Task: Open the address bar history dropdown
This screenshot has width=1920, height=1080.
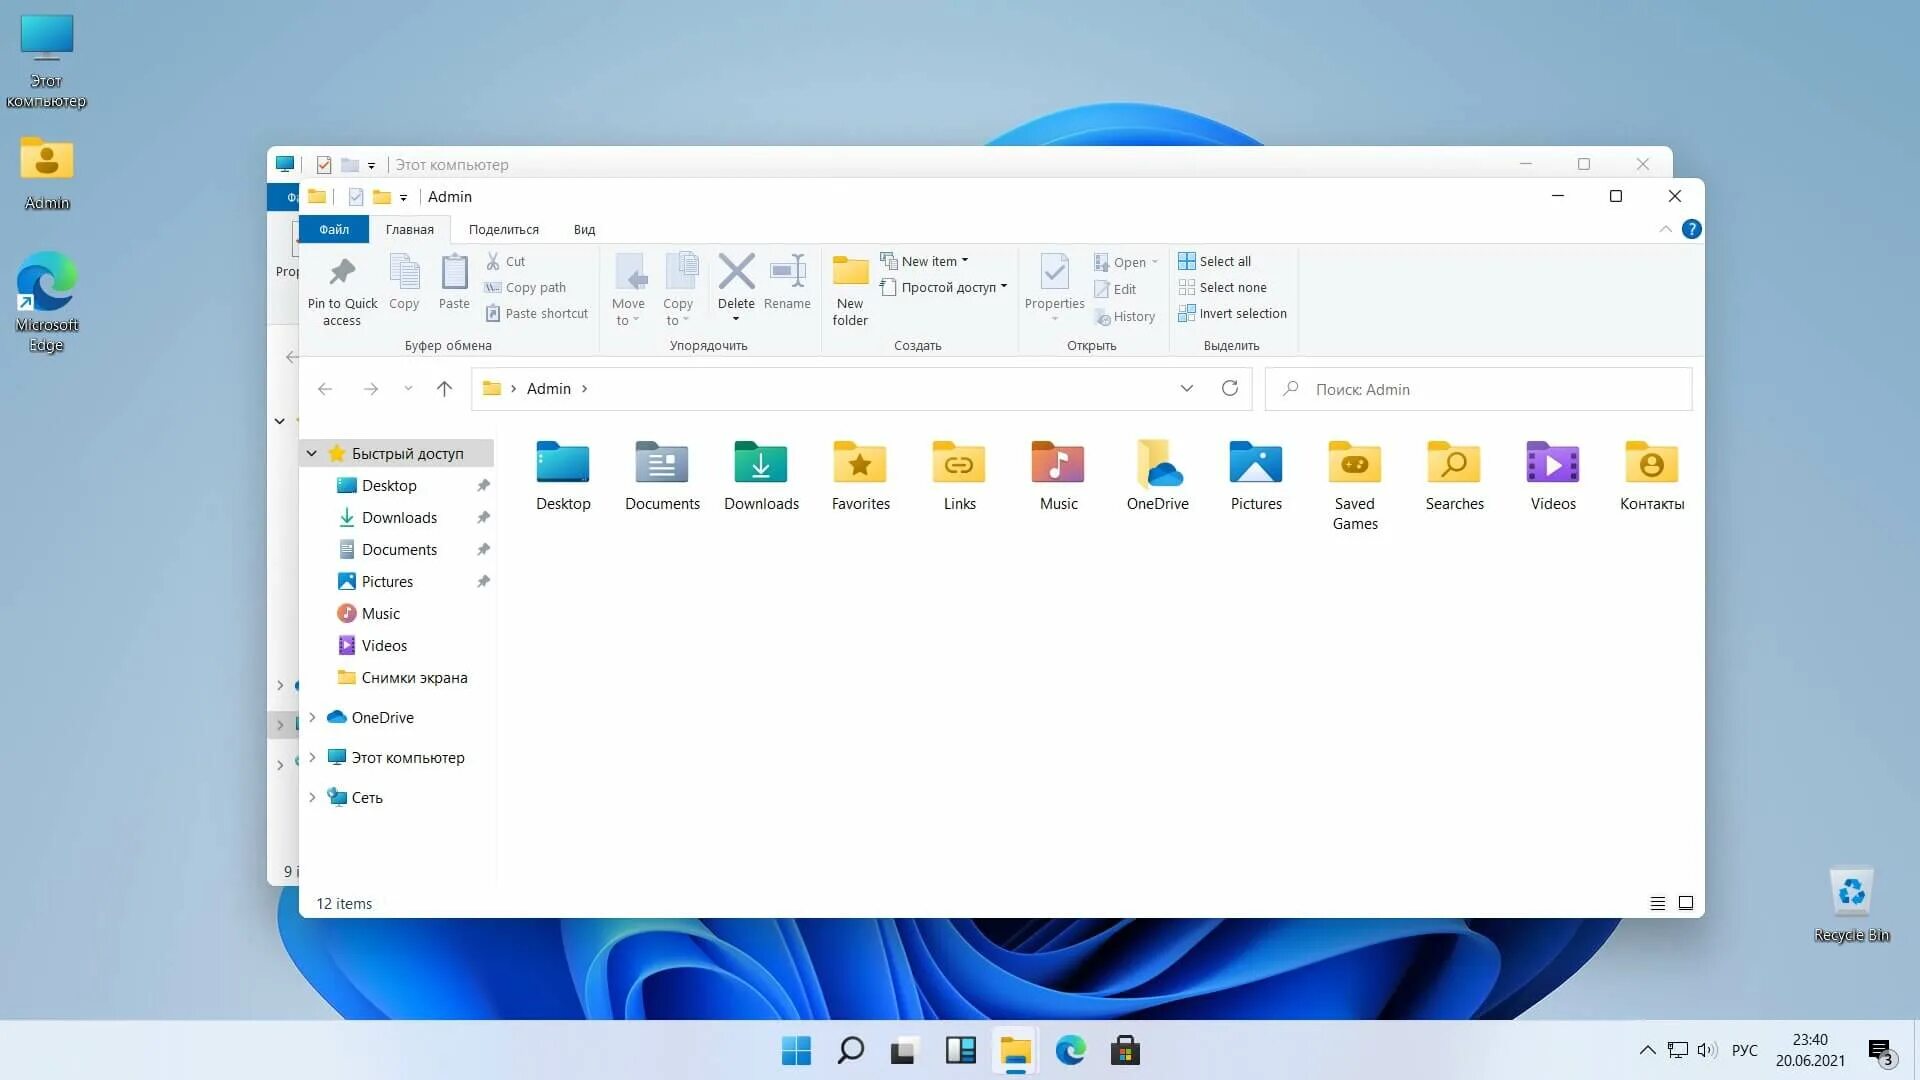Action: click(1186, 389)
